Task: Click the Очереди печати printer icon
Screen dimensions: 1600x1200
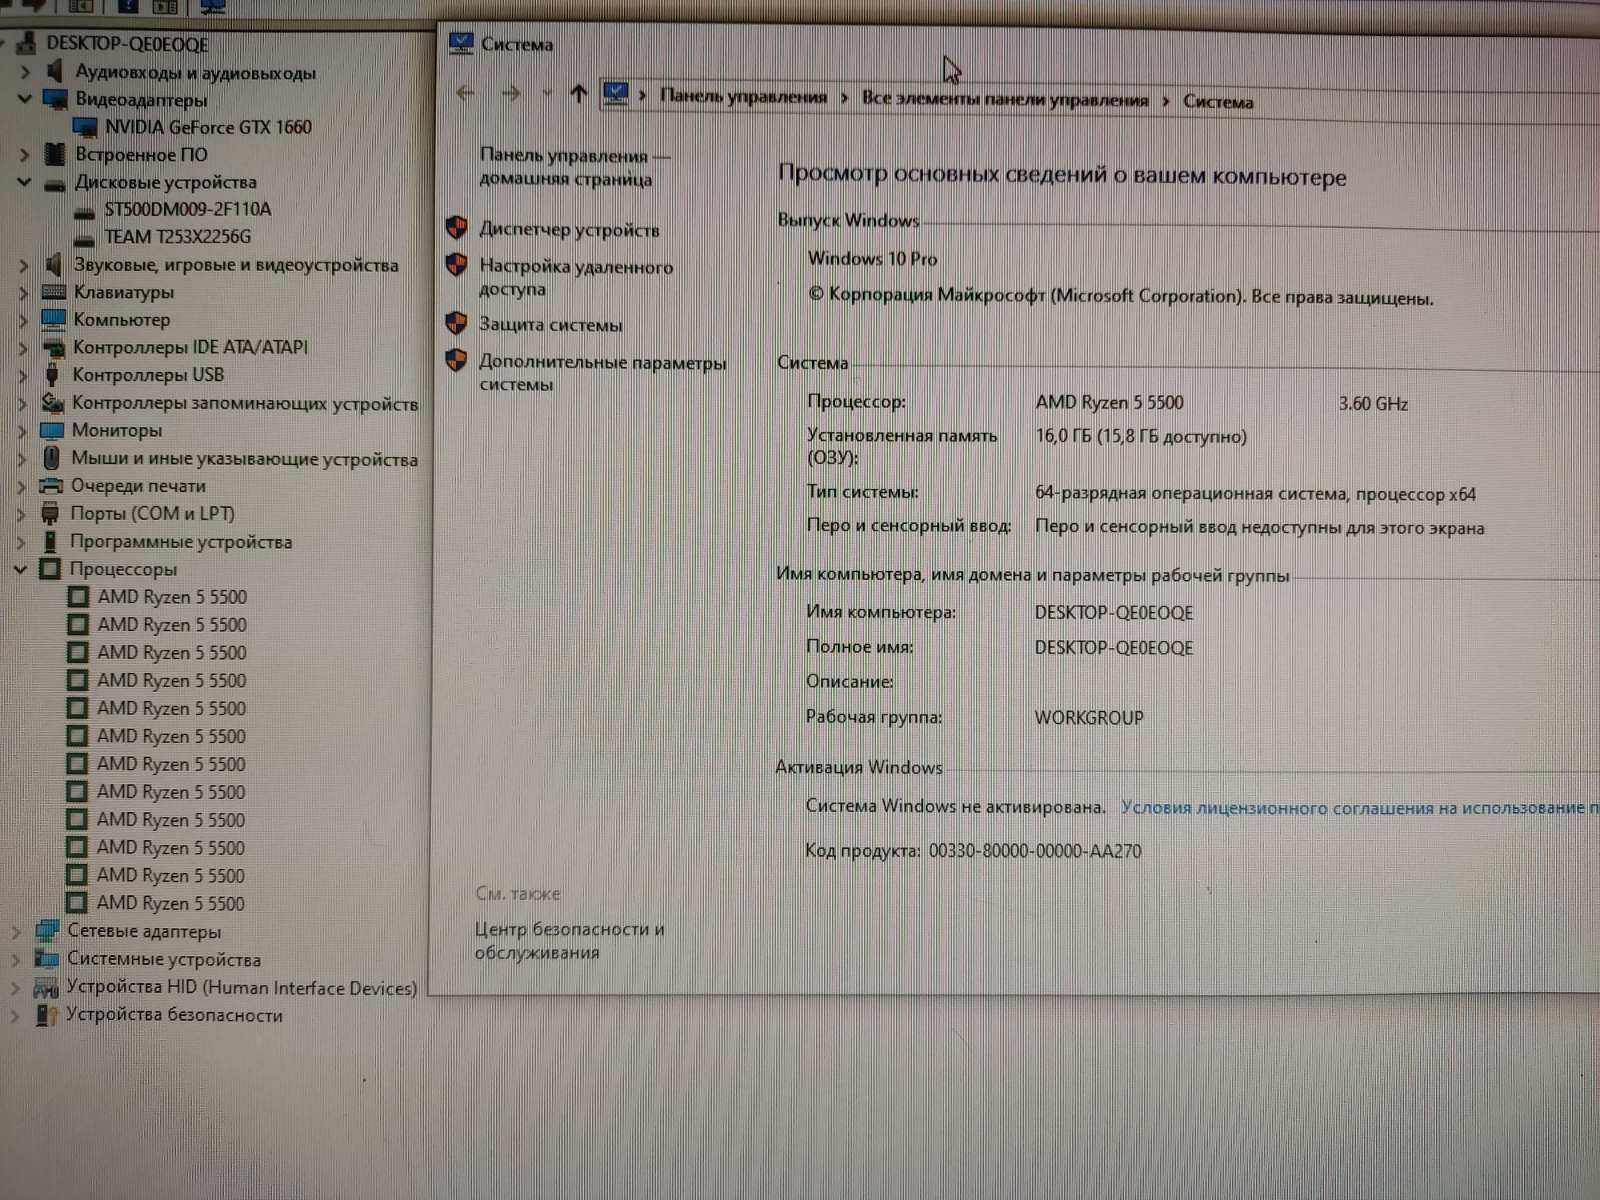Action: [x=50, y=486]
